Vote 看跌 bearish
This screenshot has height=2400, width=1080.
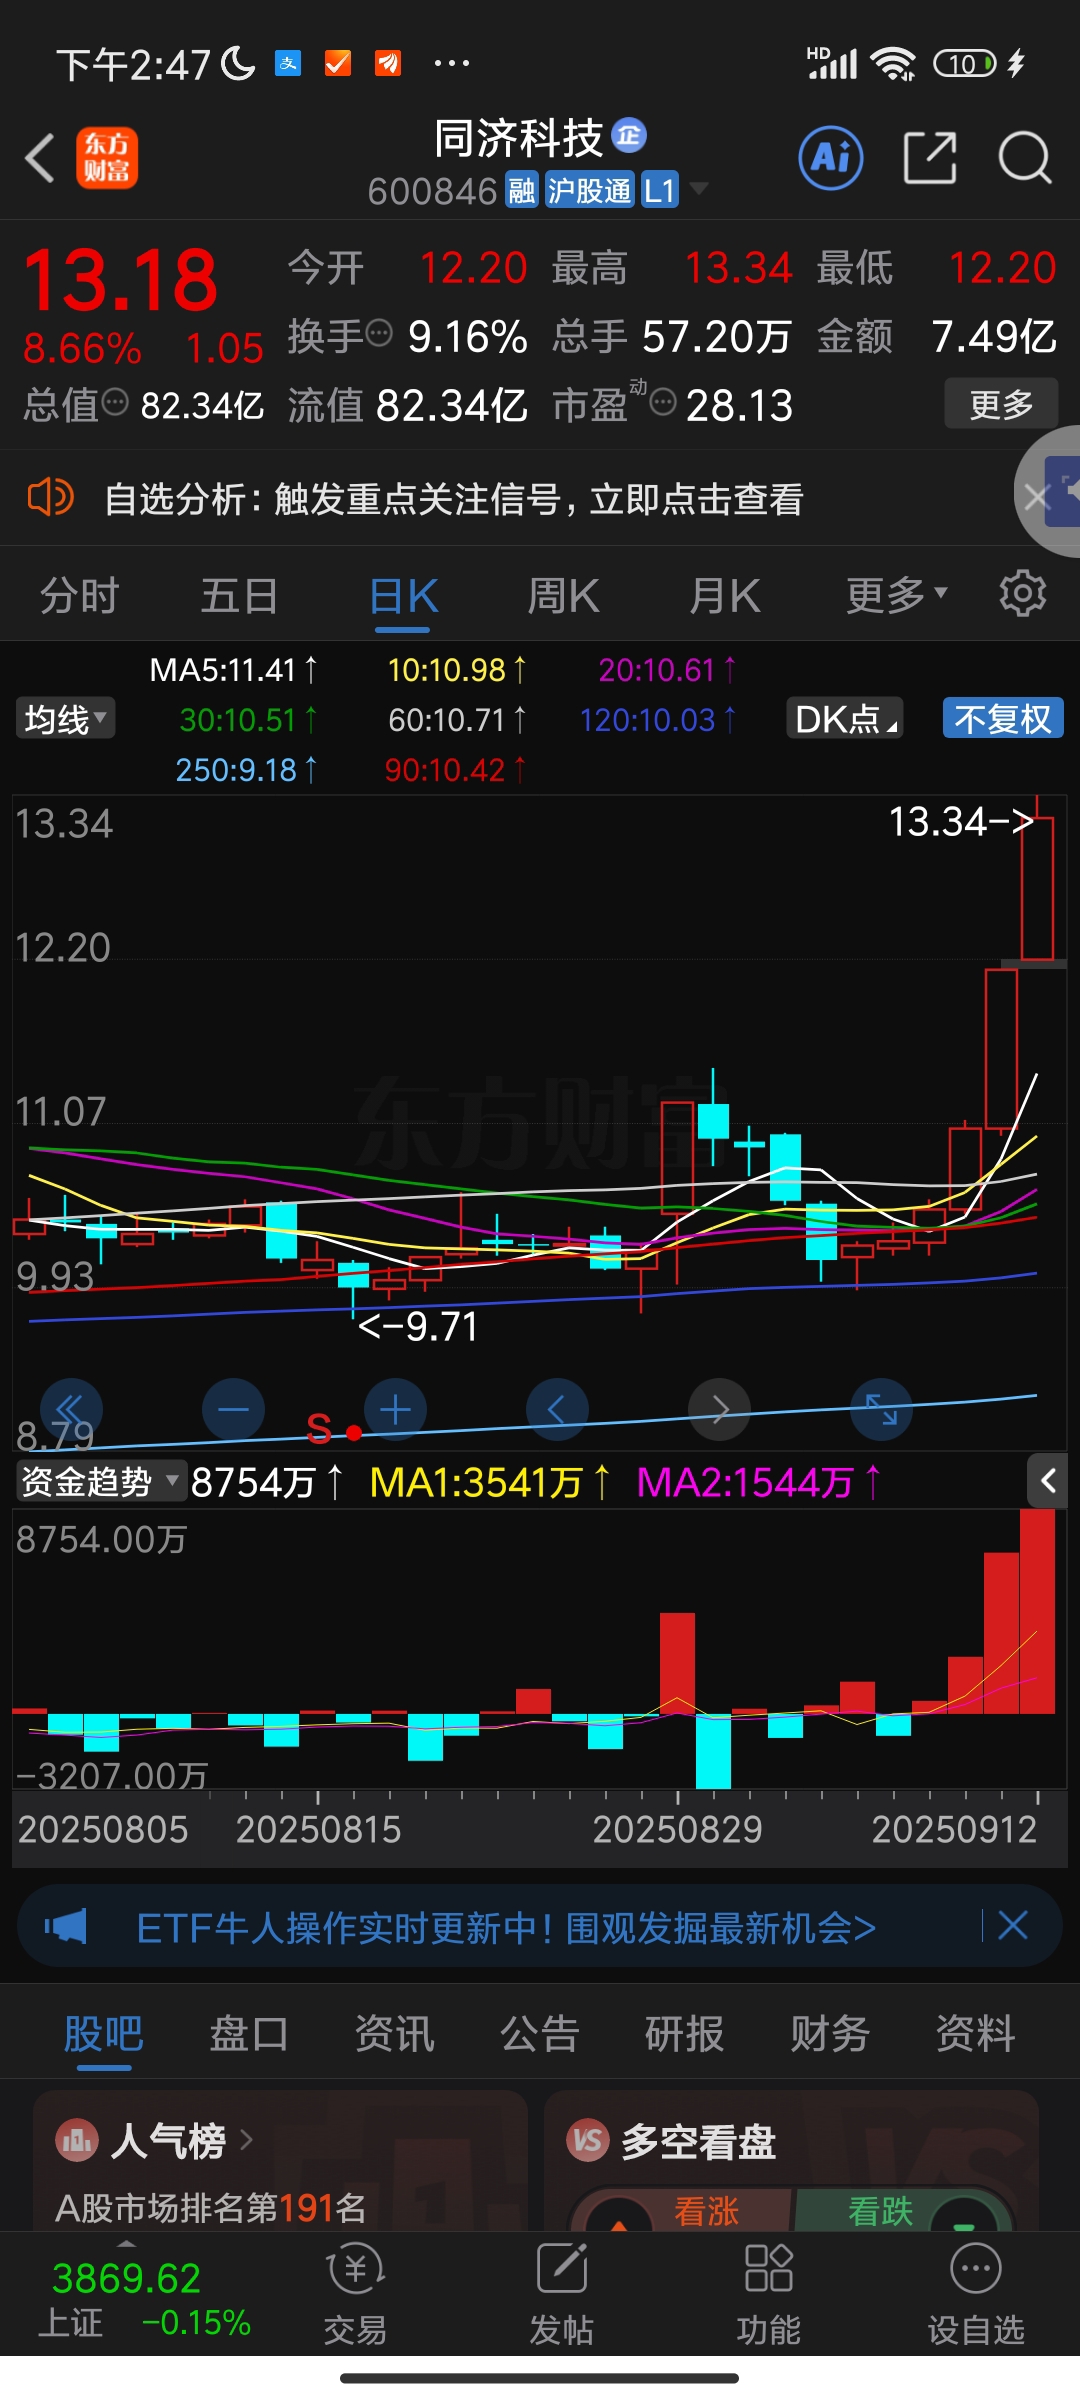pyautogui.click(x=881, y=2211)
